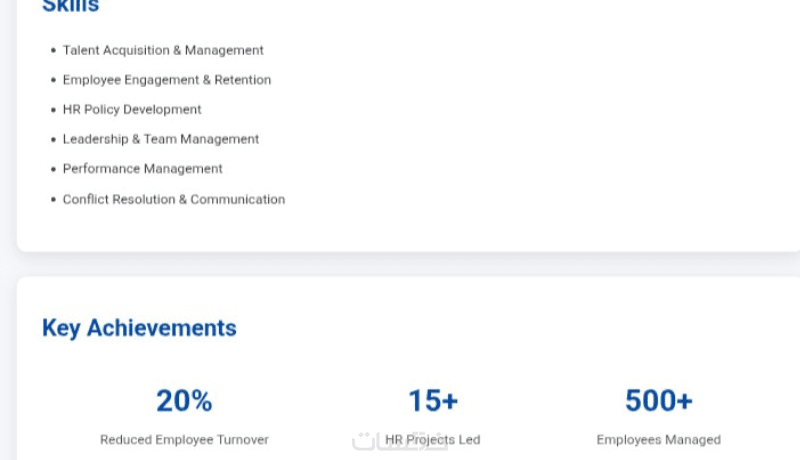800x460 pixels.
Task: Click the Leadership & Team Management entry
Action: [161, 139]
